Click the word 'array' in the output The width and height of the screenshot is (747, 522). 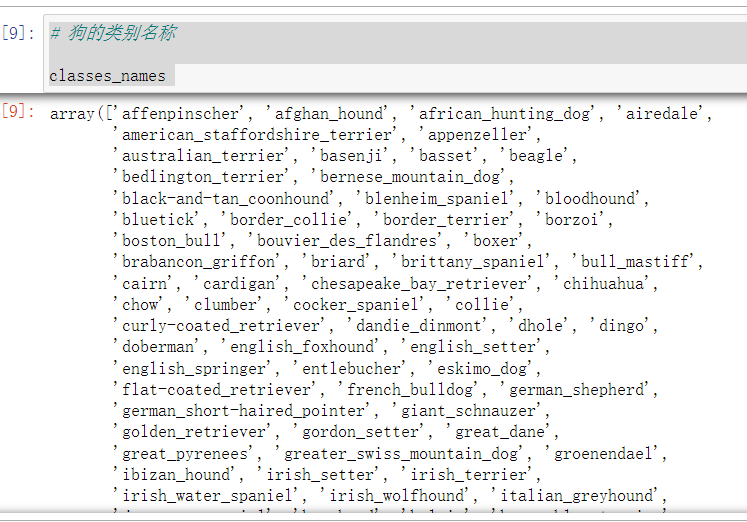pos(72,114)
